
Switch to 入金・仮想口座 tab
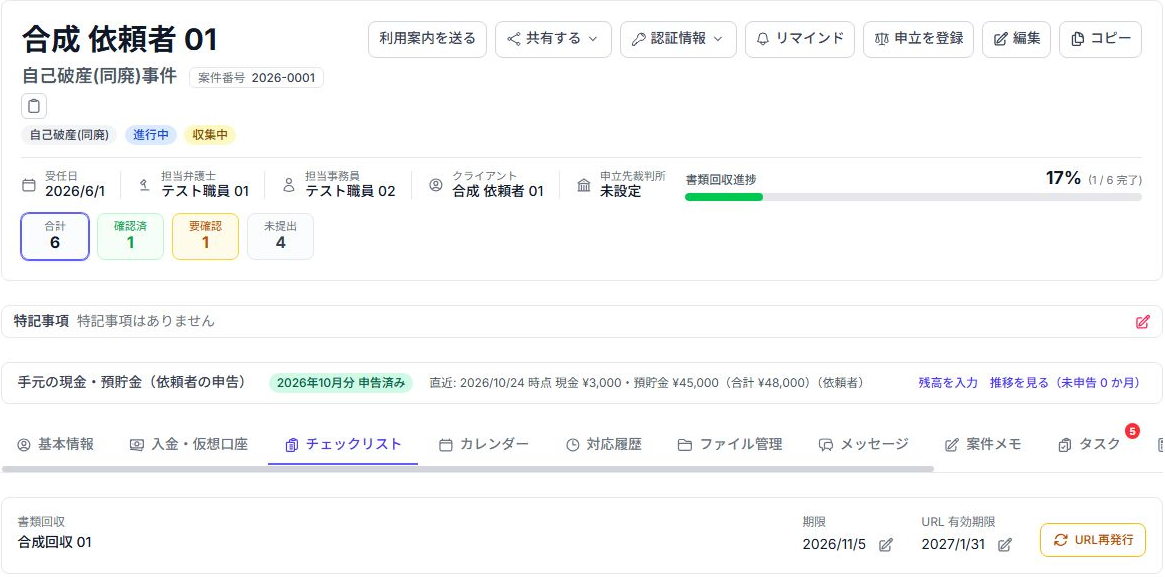(188, 445)
